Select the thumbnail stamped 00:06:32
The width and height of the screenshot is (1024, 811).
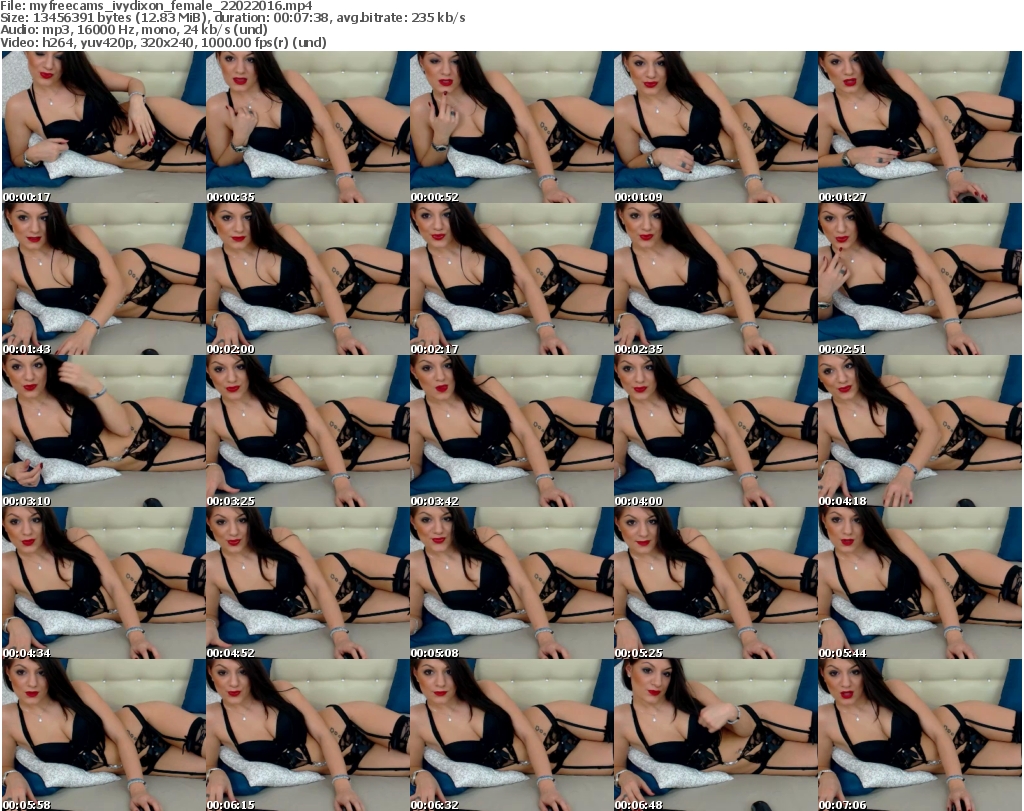[x=511, y=735]
